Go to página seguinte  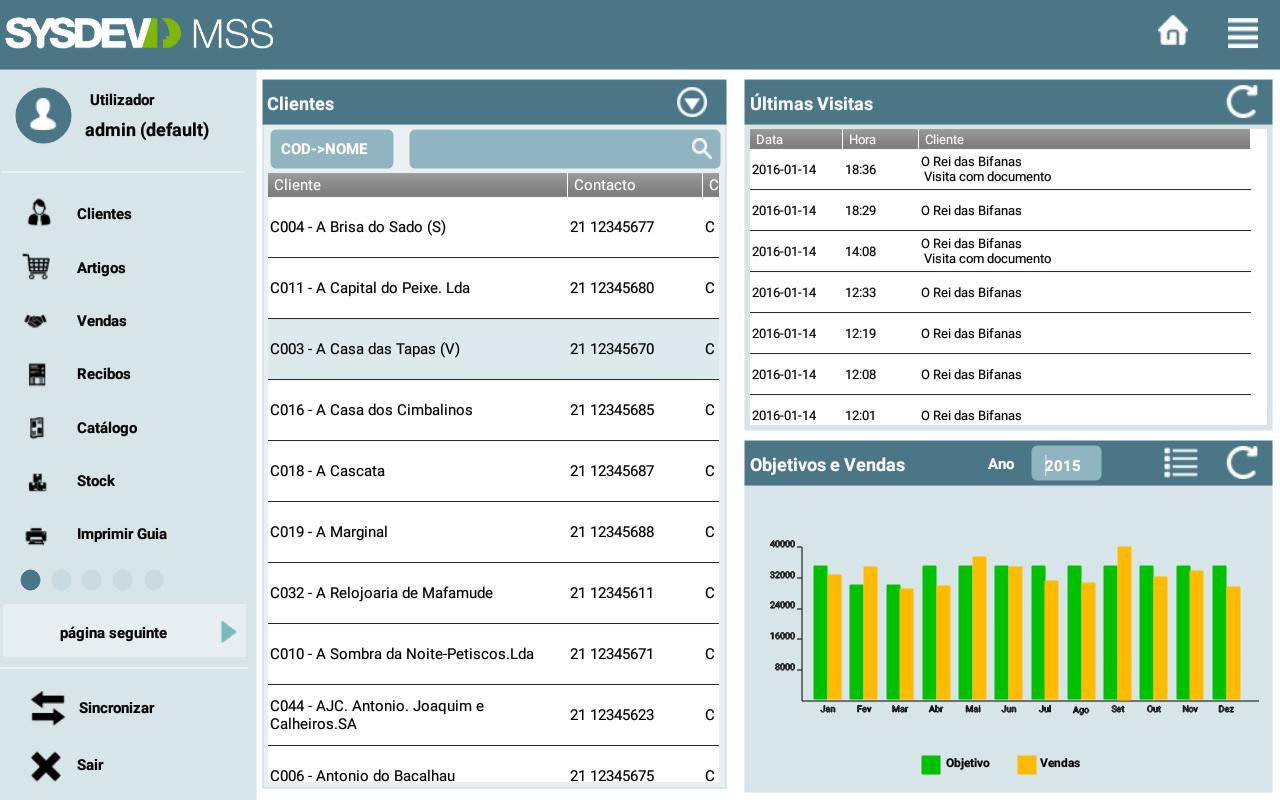[124, 632]
